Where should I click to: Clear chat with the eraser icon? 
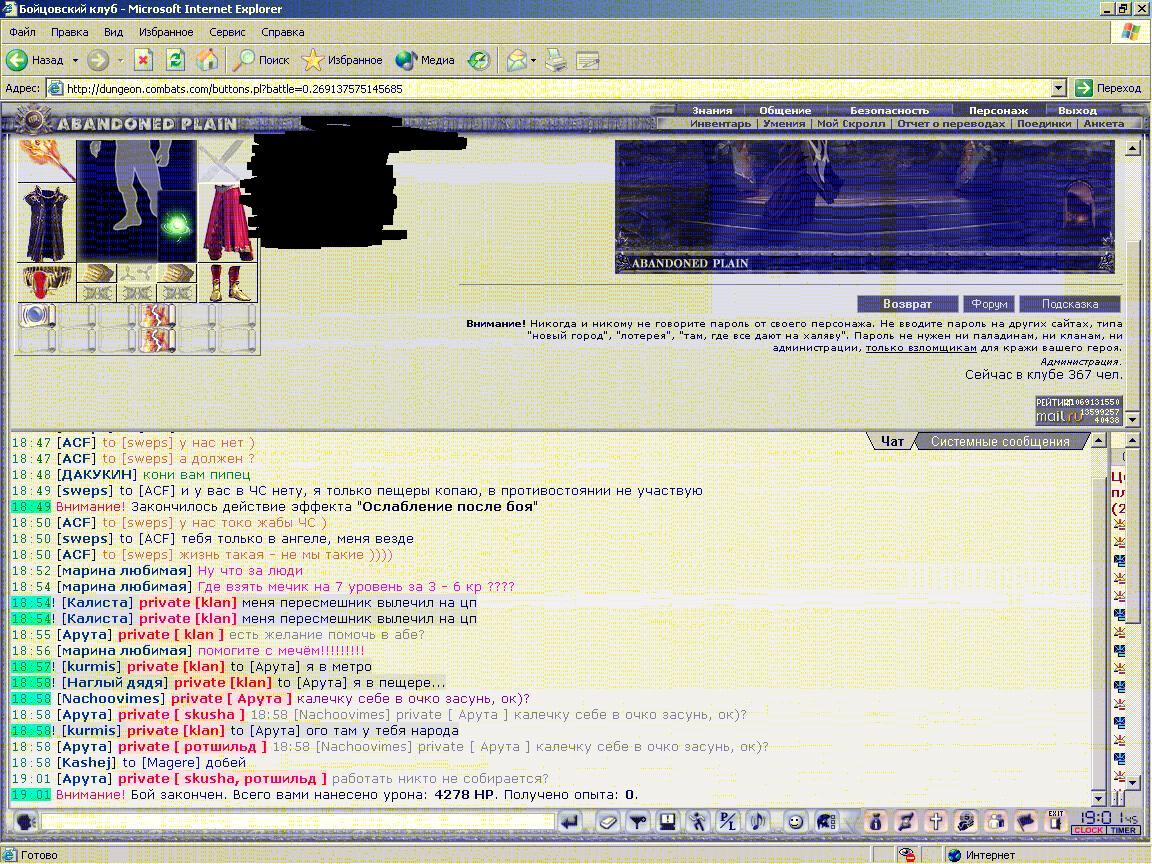pyautogui.click(x=608, y=821)
